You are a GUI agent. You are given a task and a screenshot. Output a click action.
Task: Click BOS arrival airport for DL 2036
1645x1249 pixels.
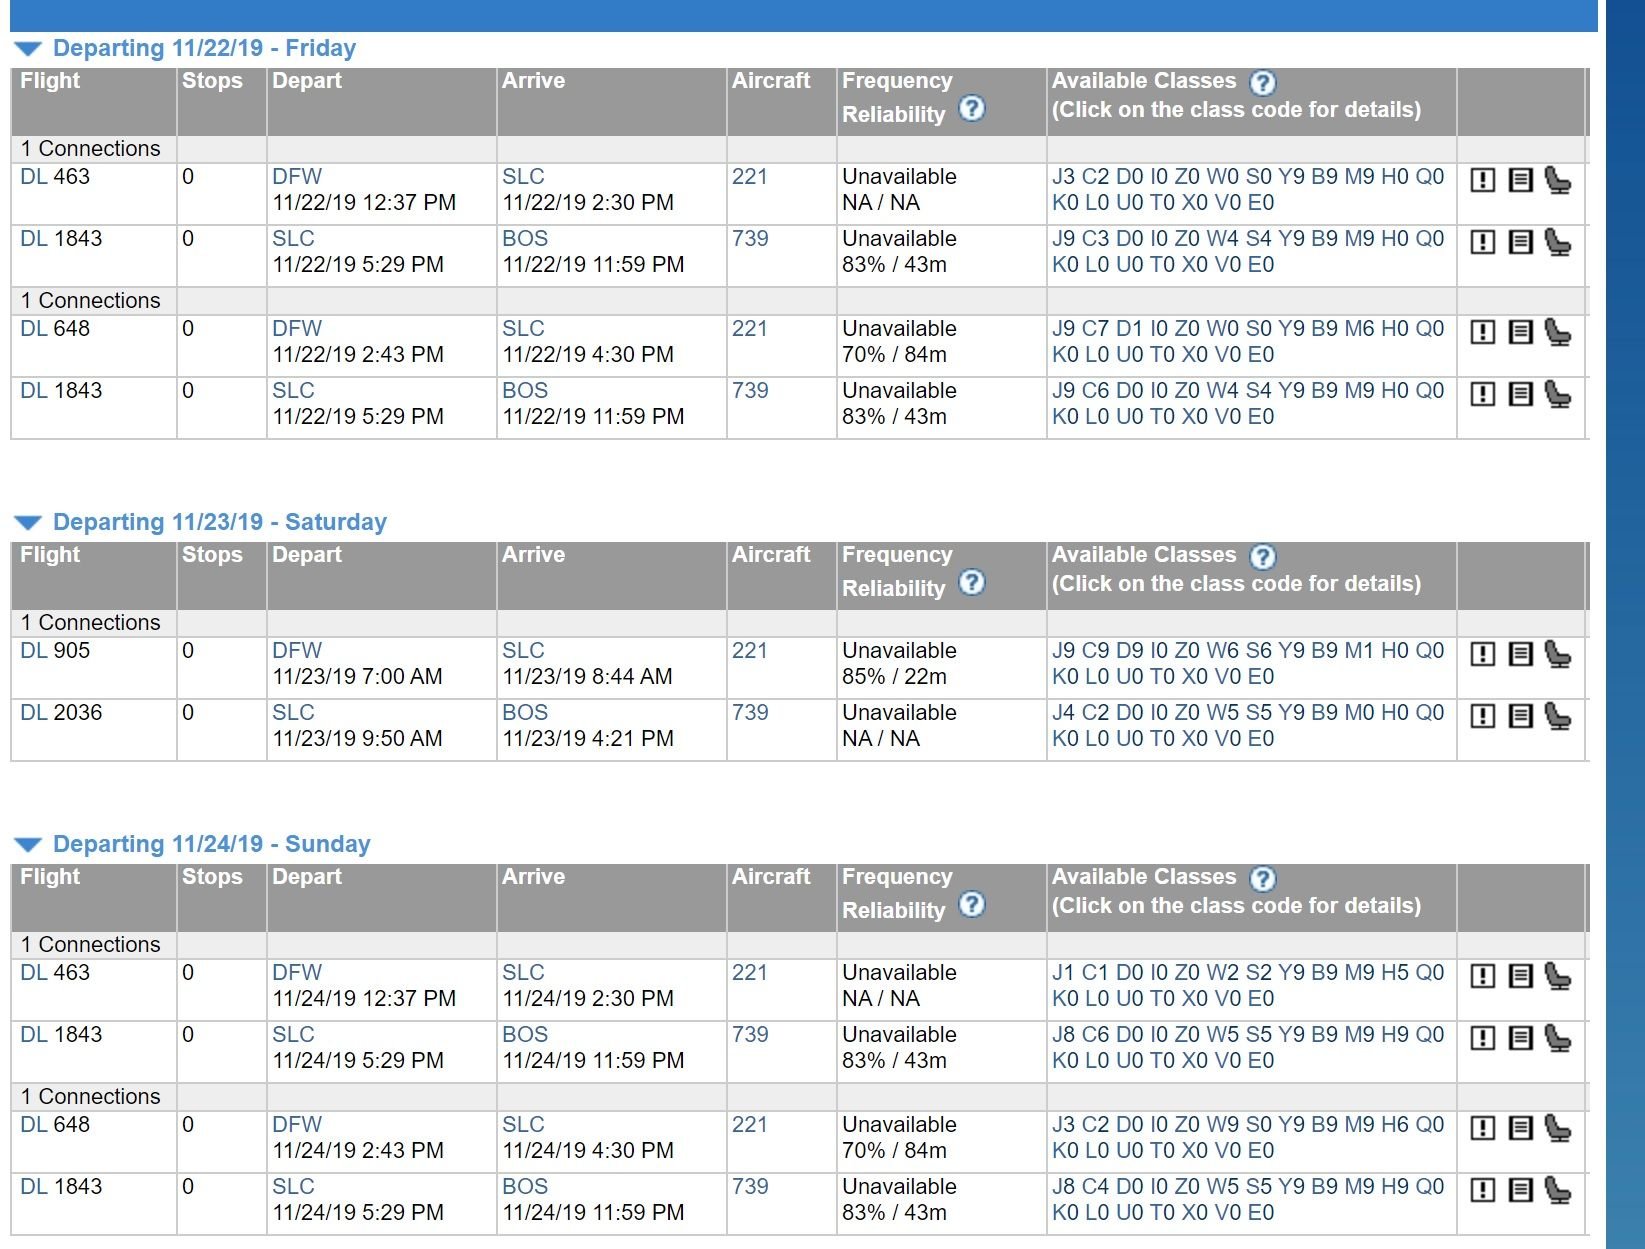click(525, 713)
